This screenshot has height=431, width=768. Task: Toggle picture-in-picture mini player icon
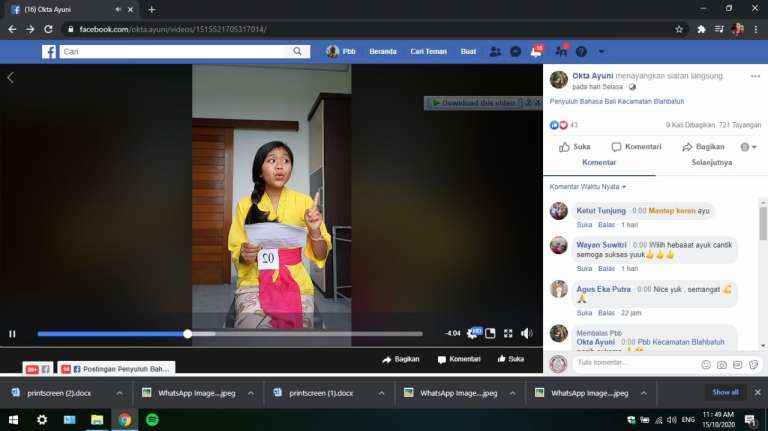click(x=490, y=334)
